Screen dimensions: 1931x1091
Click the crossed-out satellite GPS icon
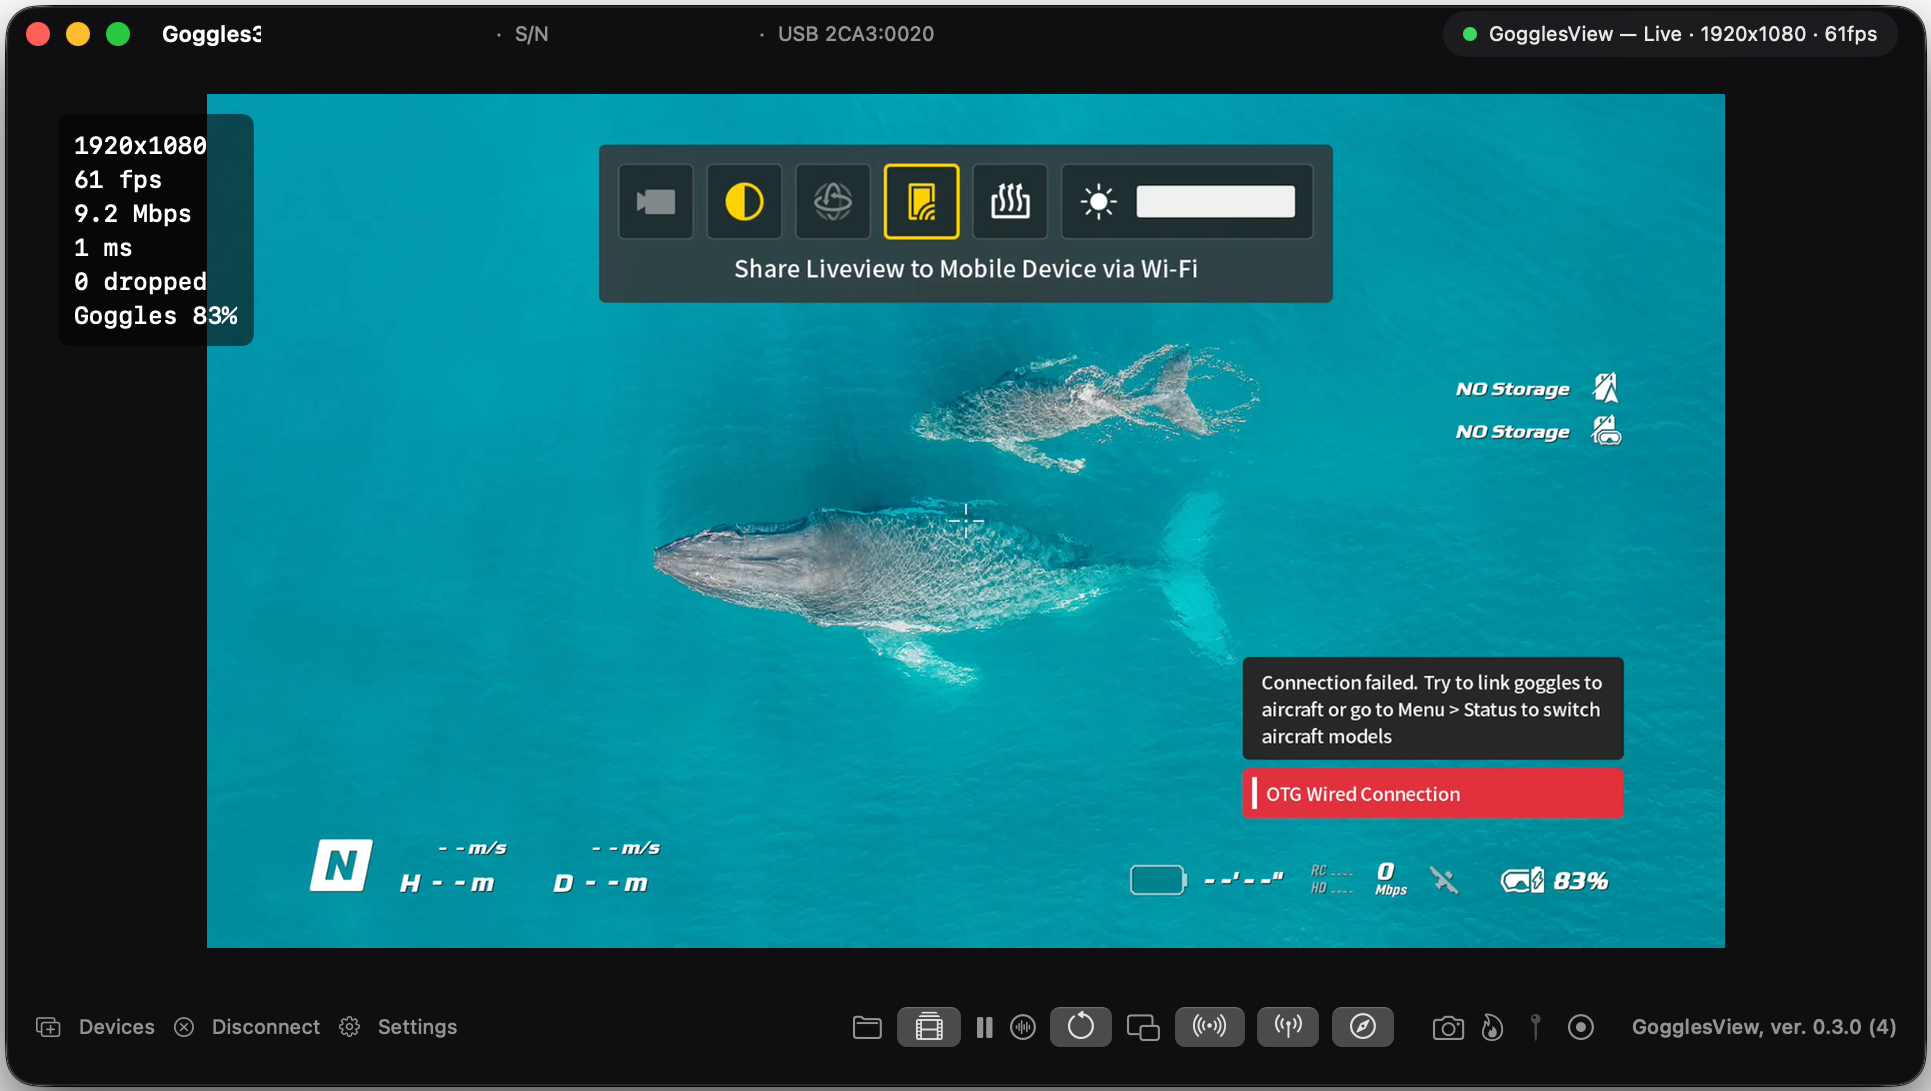click(x=1443, y=880)
